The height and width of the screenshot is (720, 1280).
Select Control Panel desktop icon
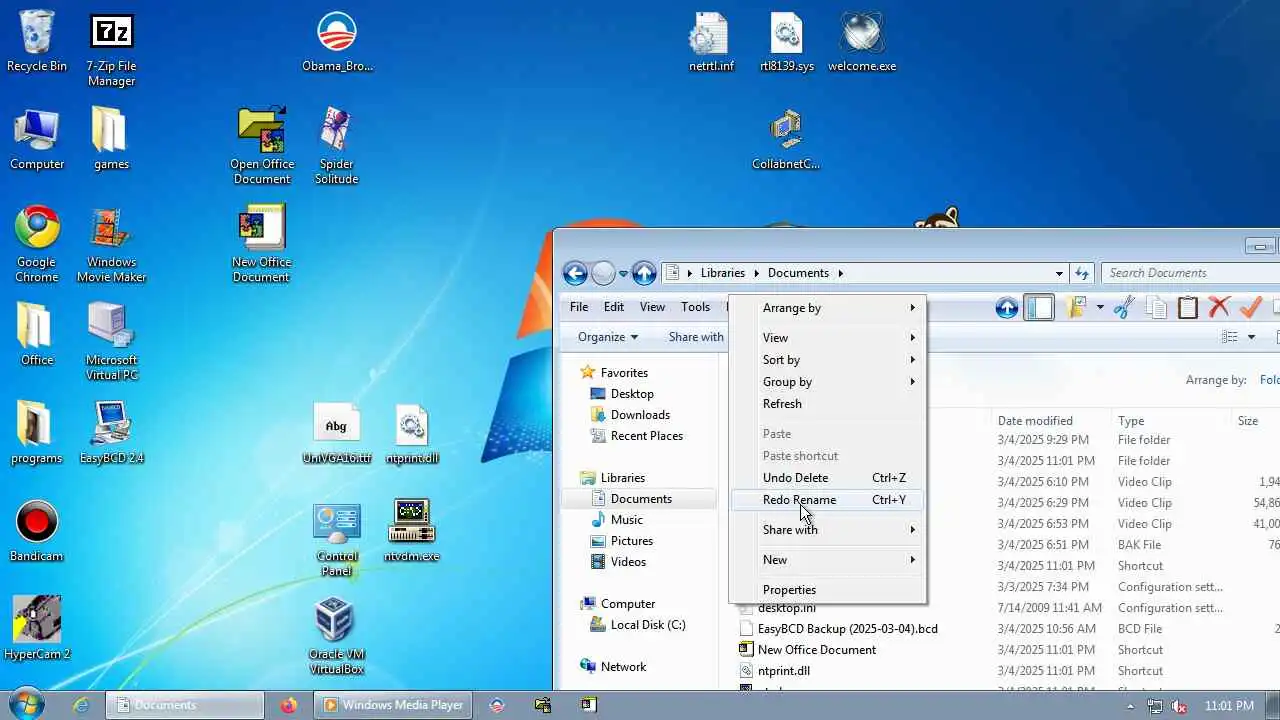tap(336, 539)
